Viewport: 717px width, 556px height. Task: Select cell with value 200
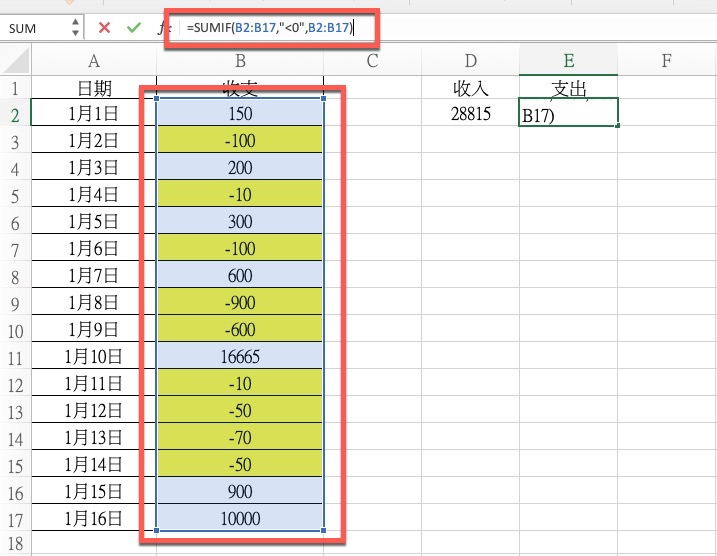click(x=240, y=167)
